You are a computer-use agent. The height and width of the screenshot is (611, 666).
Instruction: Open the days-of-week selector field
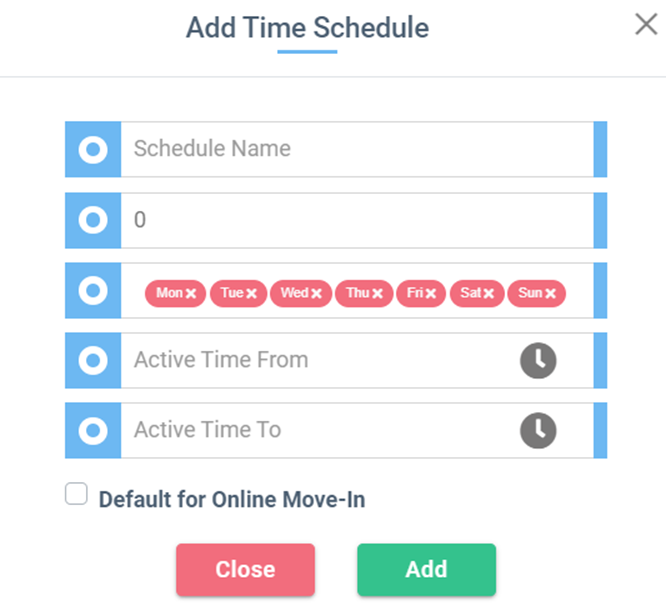click(x=357, y=290)
